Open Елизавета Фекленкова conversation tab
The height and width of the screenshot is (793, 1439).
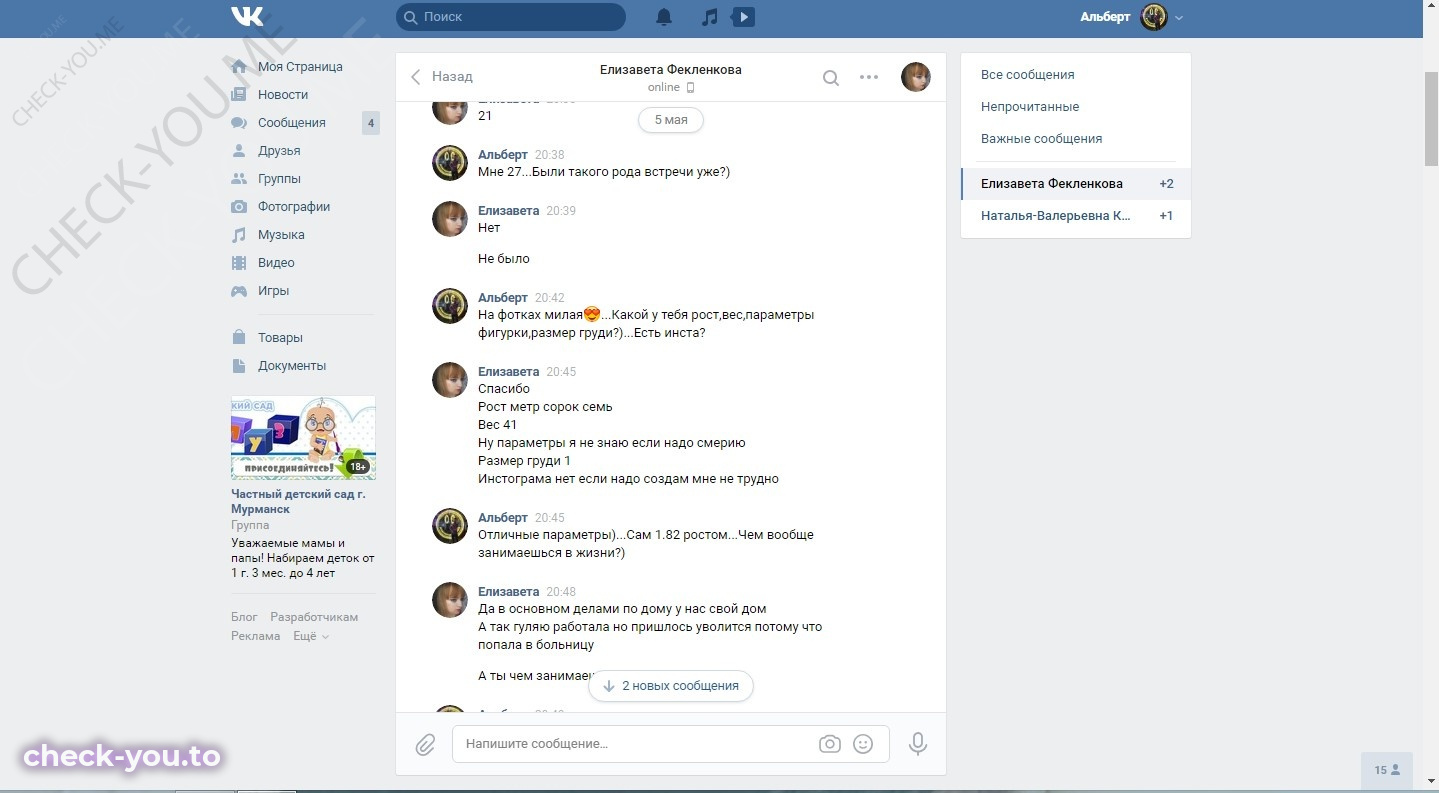(1076, 184)
